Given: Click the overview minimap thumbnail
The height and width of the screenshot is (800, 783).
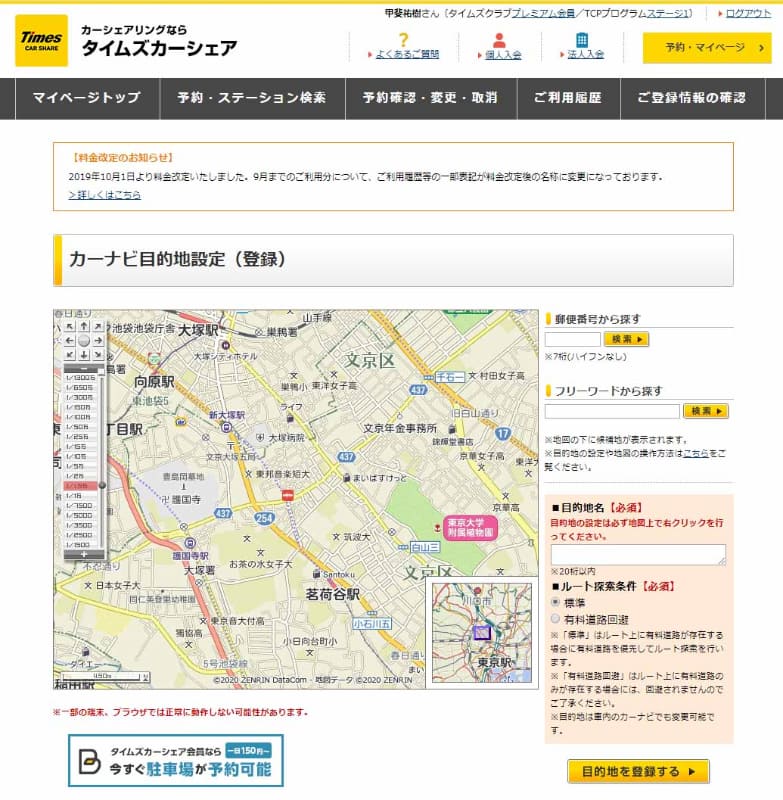Looking at the screenshot, I should (x=482, y=633).
